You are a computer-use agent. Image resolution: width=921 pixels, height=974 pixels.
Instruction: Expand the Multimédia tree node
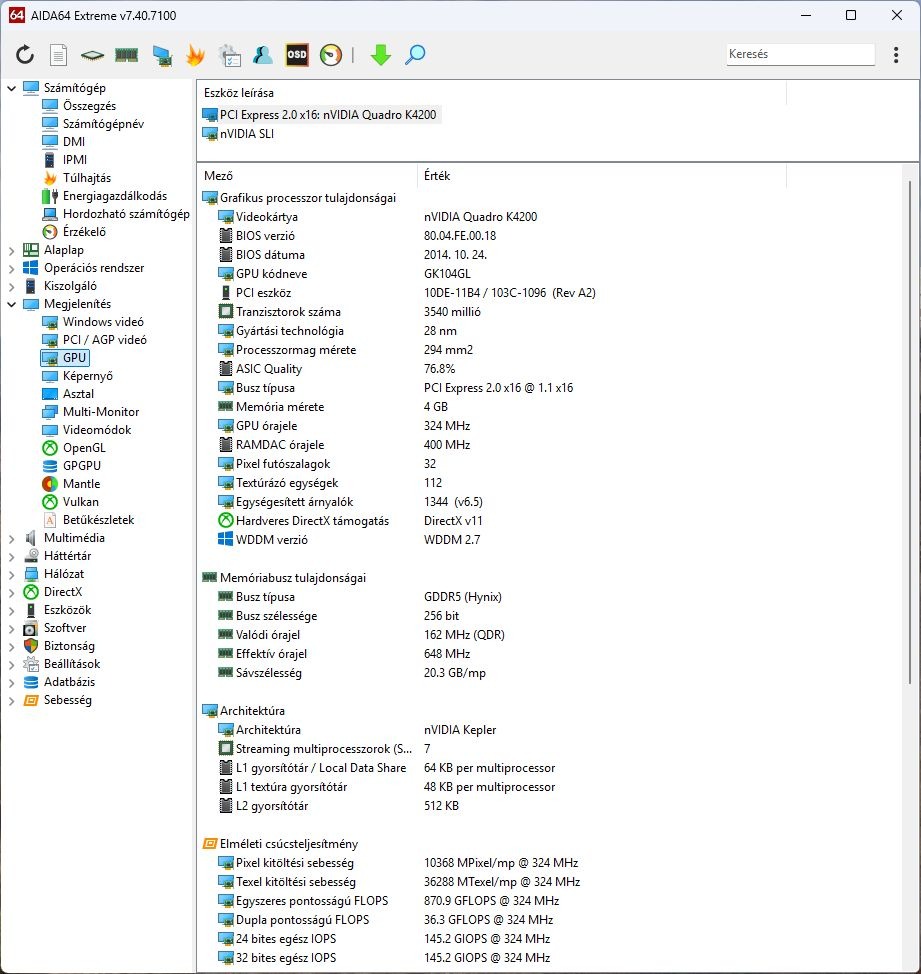click(x=11, y=539)
